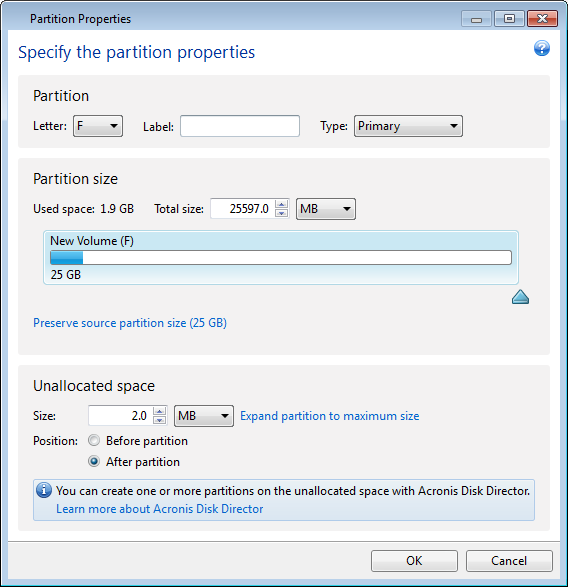
Task: Open the unallocated Size unit MB dropdown
Action: click(204, 416)
